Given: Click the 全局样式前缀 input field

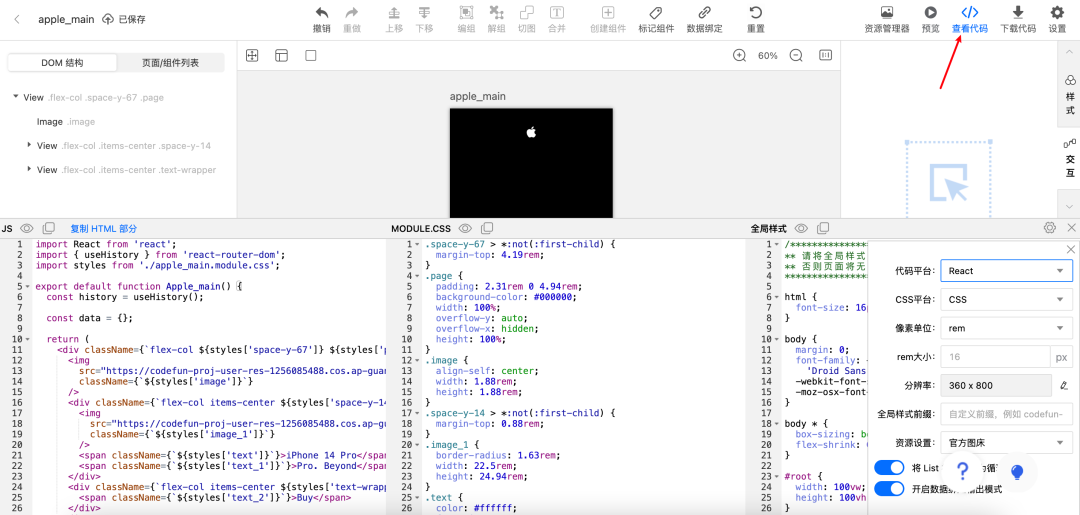Looking at the screenshot, I should tap(1006, 414).
